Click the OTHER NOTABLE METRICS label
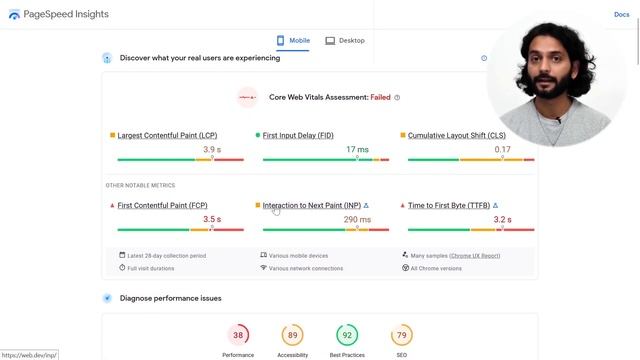640x360 pixels. click(x=140, y=185)
